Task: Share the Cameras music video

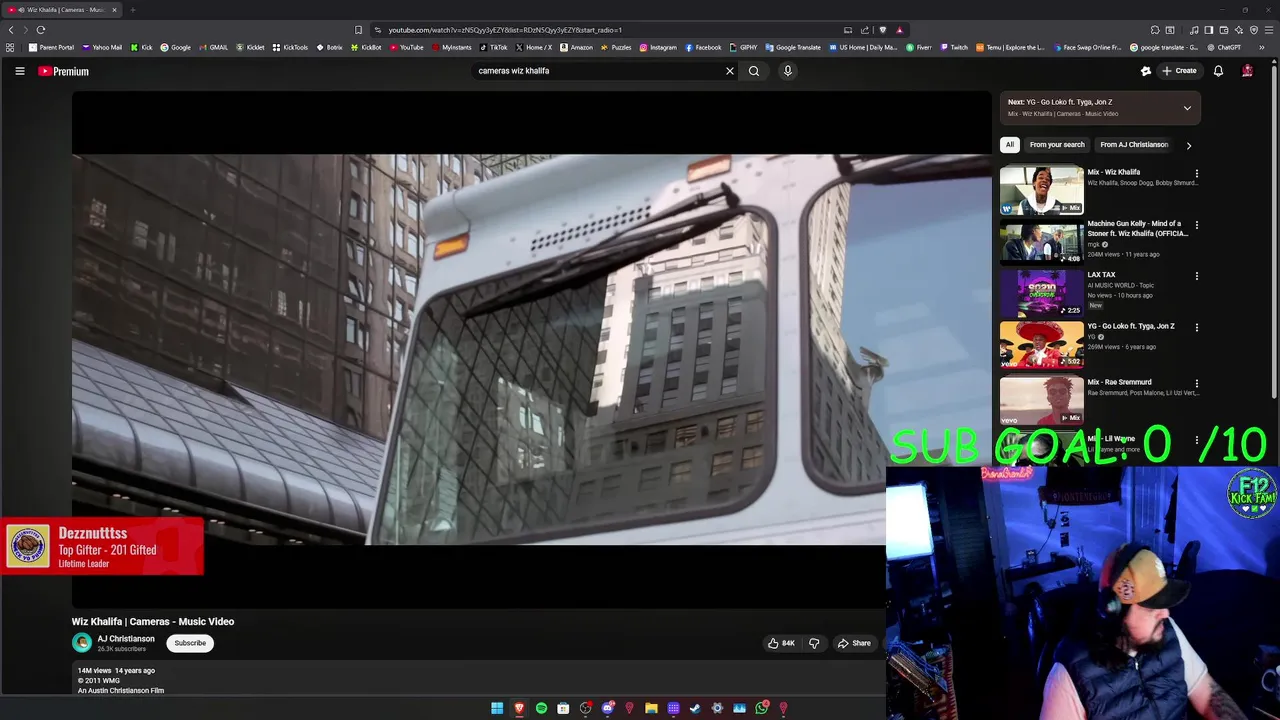Action: click(x=855, y=643)
